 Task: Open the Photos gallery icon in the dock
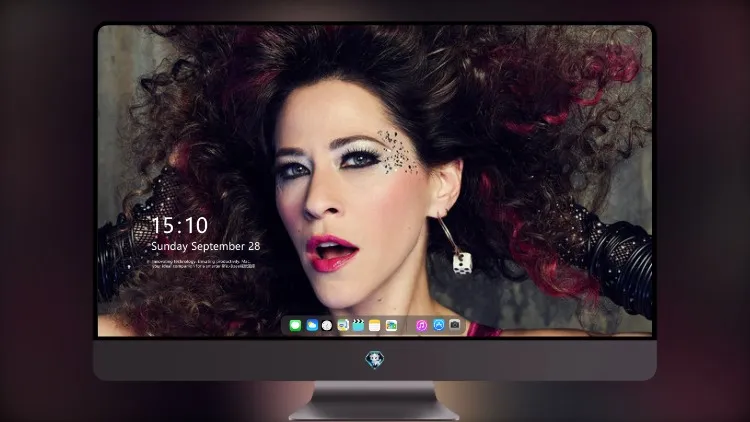pos(391,326)
